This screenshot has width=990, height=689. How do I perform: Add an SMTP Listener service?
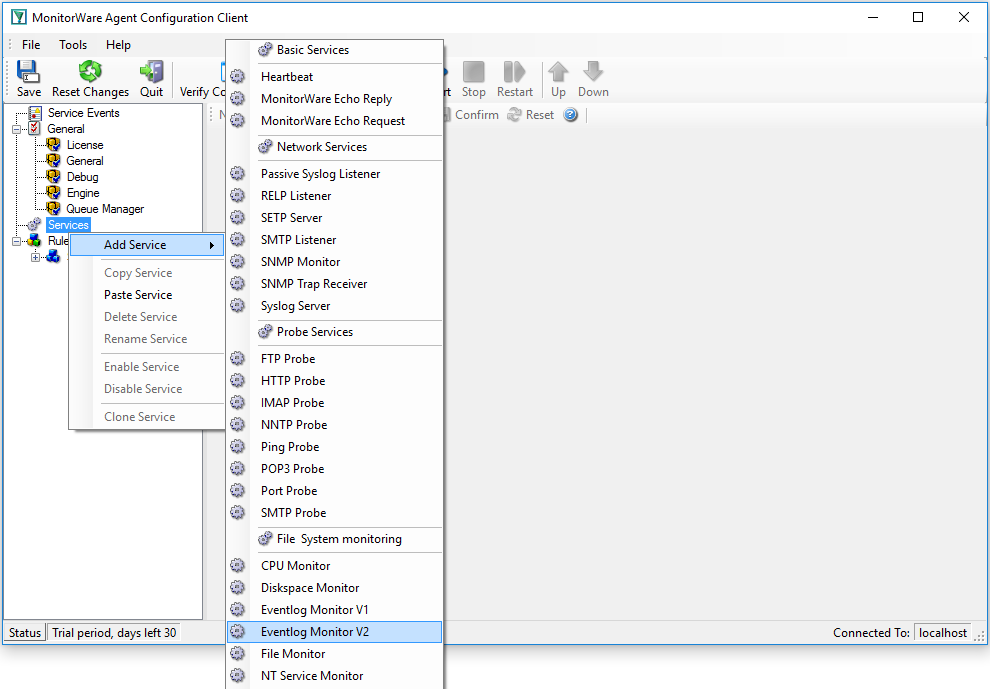(x=335, y=240)
